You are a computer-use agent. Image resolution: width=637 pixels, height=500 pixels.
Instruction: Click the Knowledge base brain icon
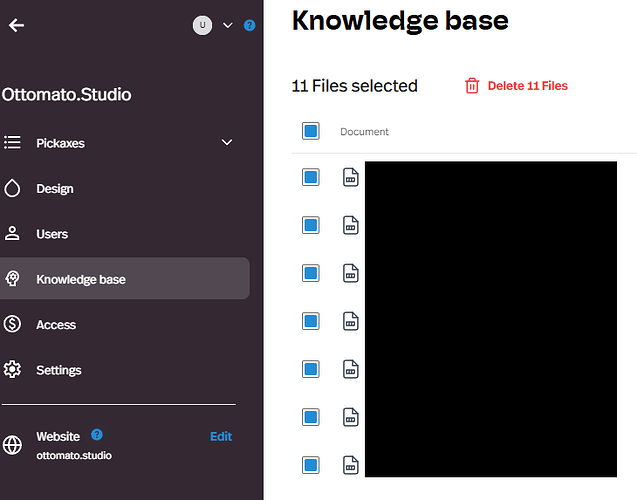(x=13, y=279)
